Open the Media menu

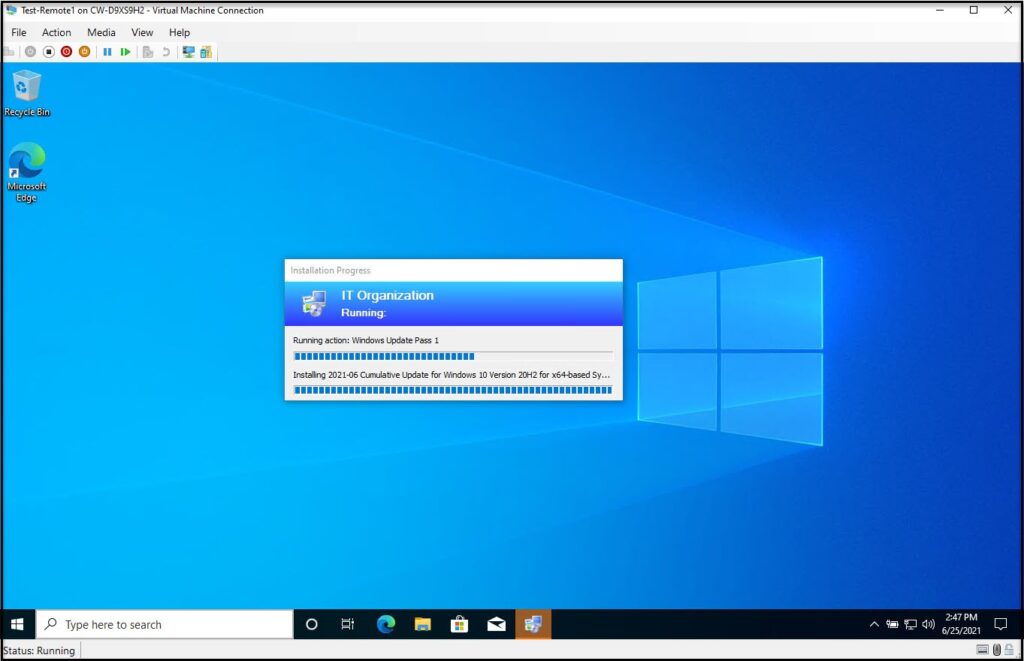click(101, 32)
